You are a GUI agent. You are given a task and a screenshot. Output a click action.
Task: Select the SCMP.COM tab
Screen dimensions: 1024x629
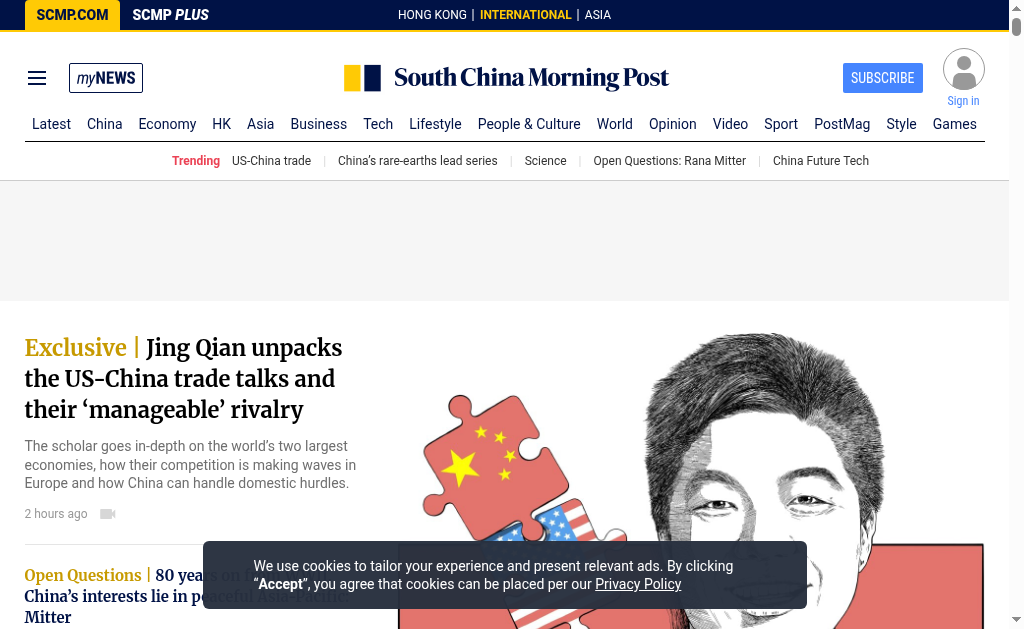click(72, 15)
